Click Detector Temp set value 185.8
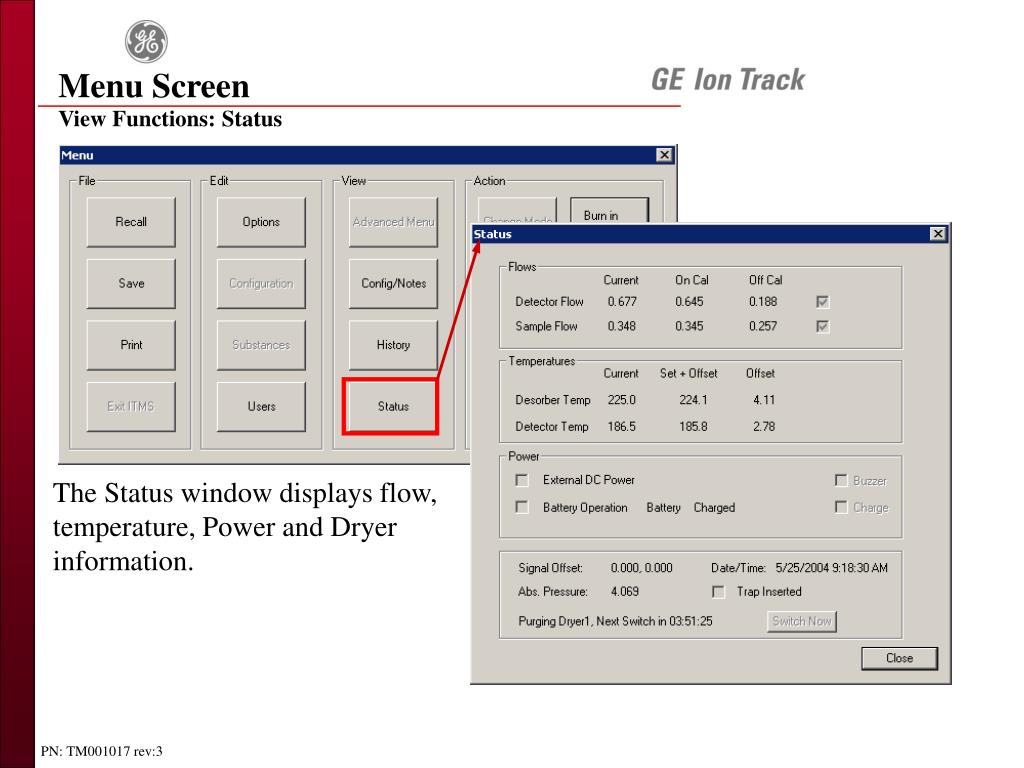The height and width of the screenshot is (768, 1024). tap(693, 426)
